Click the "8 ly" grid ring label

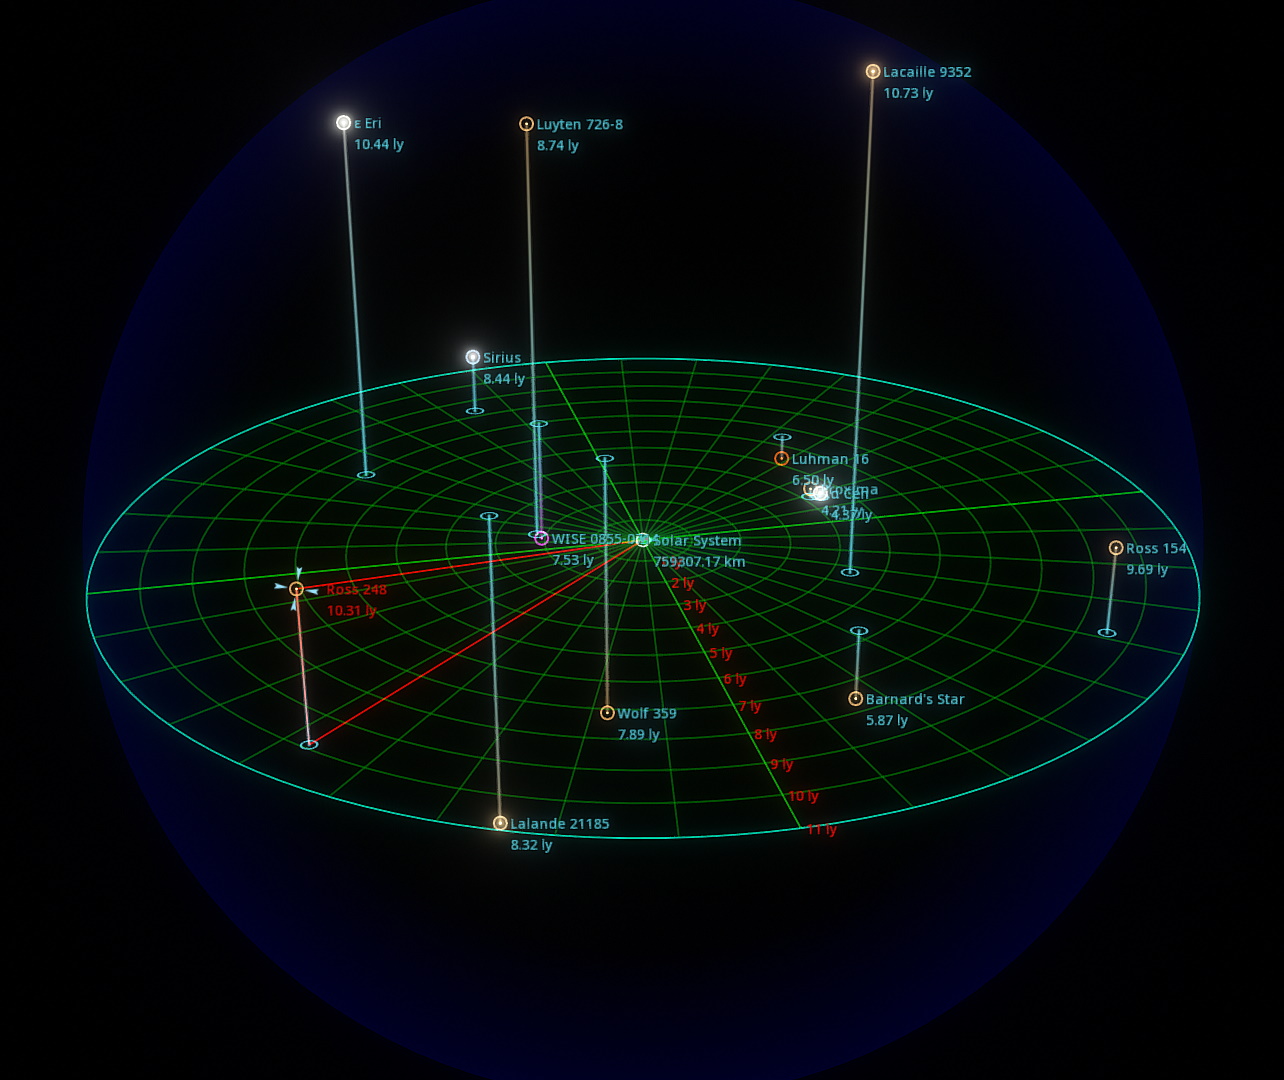pos(765,734)
